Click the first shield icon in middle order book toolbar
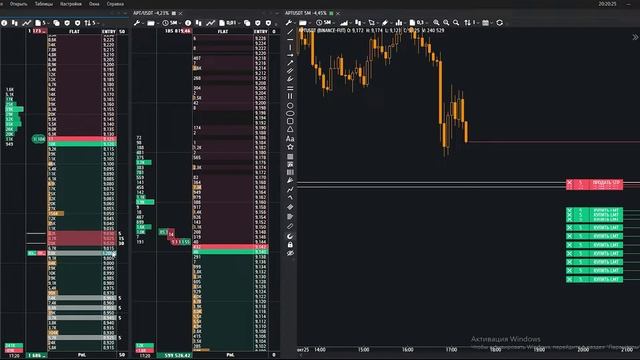640x360 pixels. pos(258,23)
